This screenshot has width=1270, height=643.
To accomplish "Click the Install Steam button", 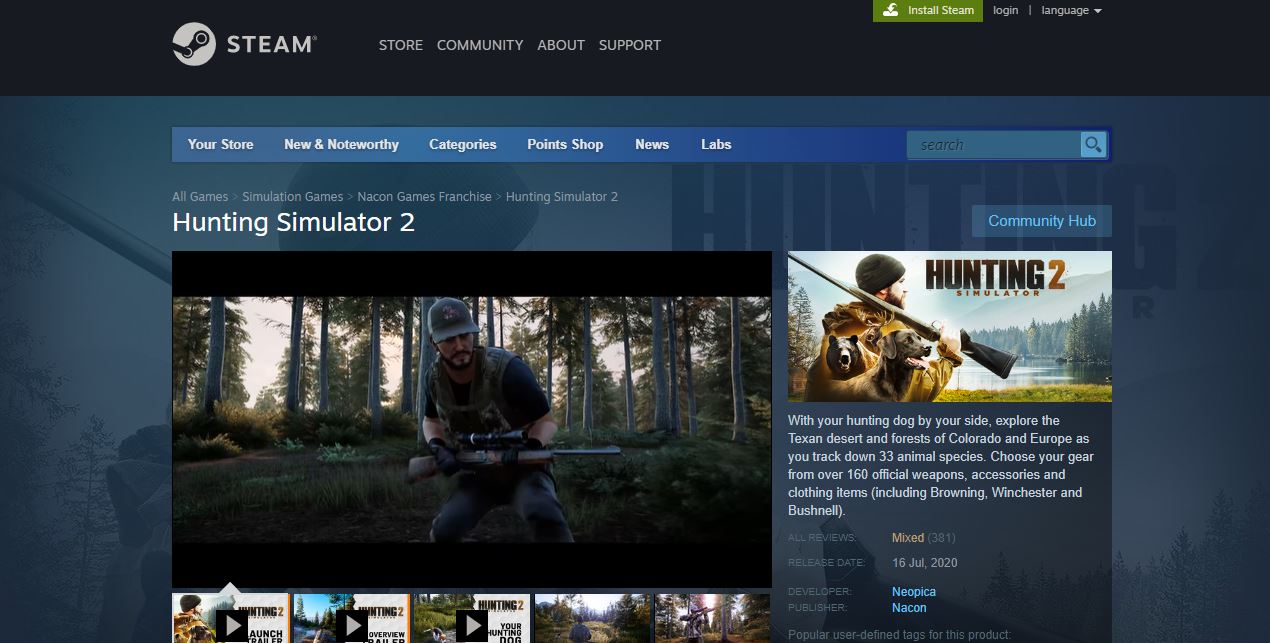I will click(x=928, y=10).
